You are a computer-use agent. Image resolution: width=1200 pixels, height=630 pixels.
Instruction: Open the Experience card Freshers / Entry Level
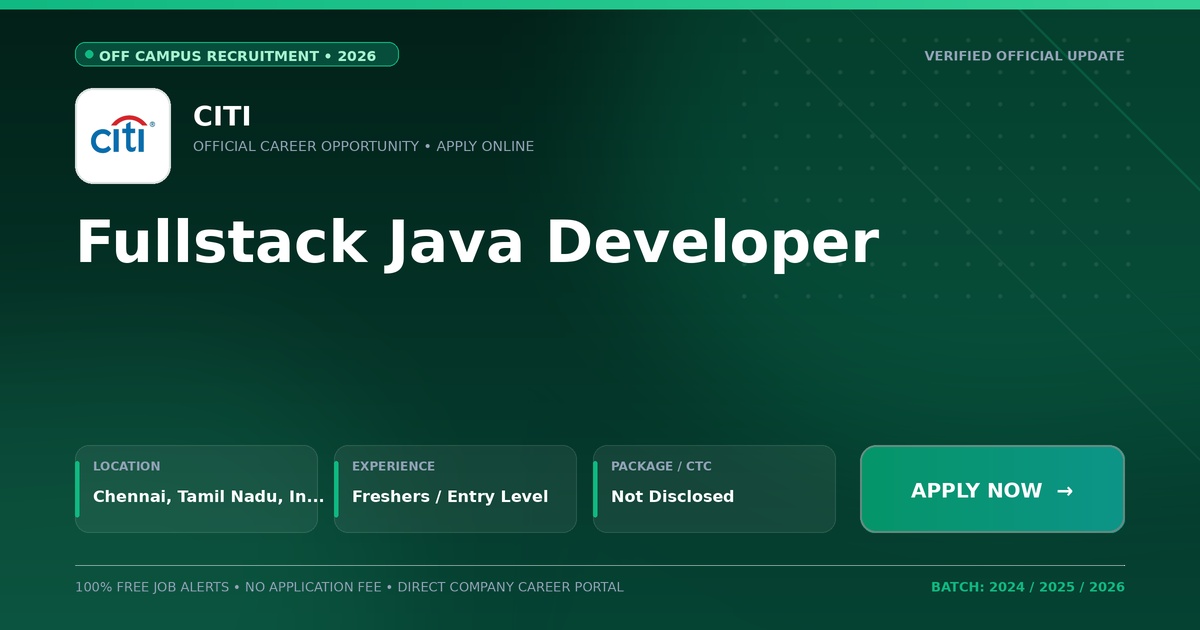point(455,489)
